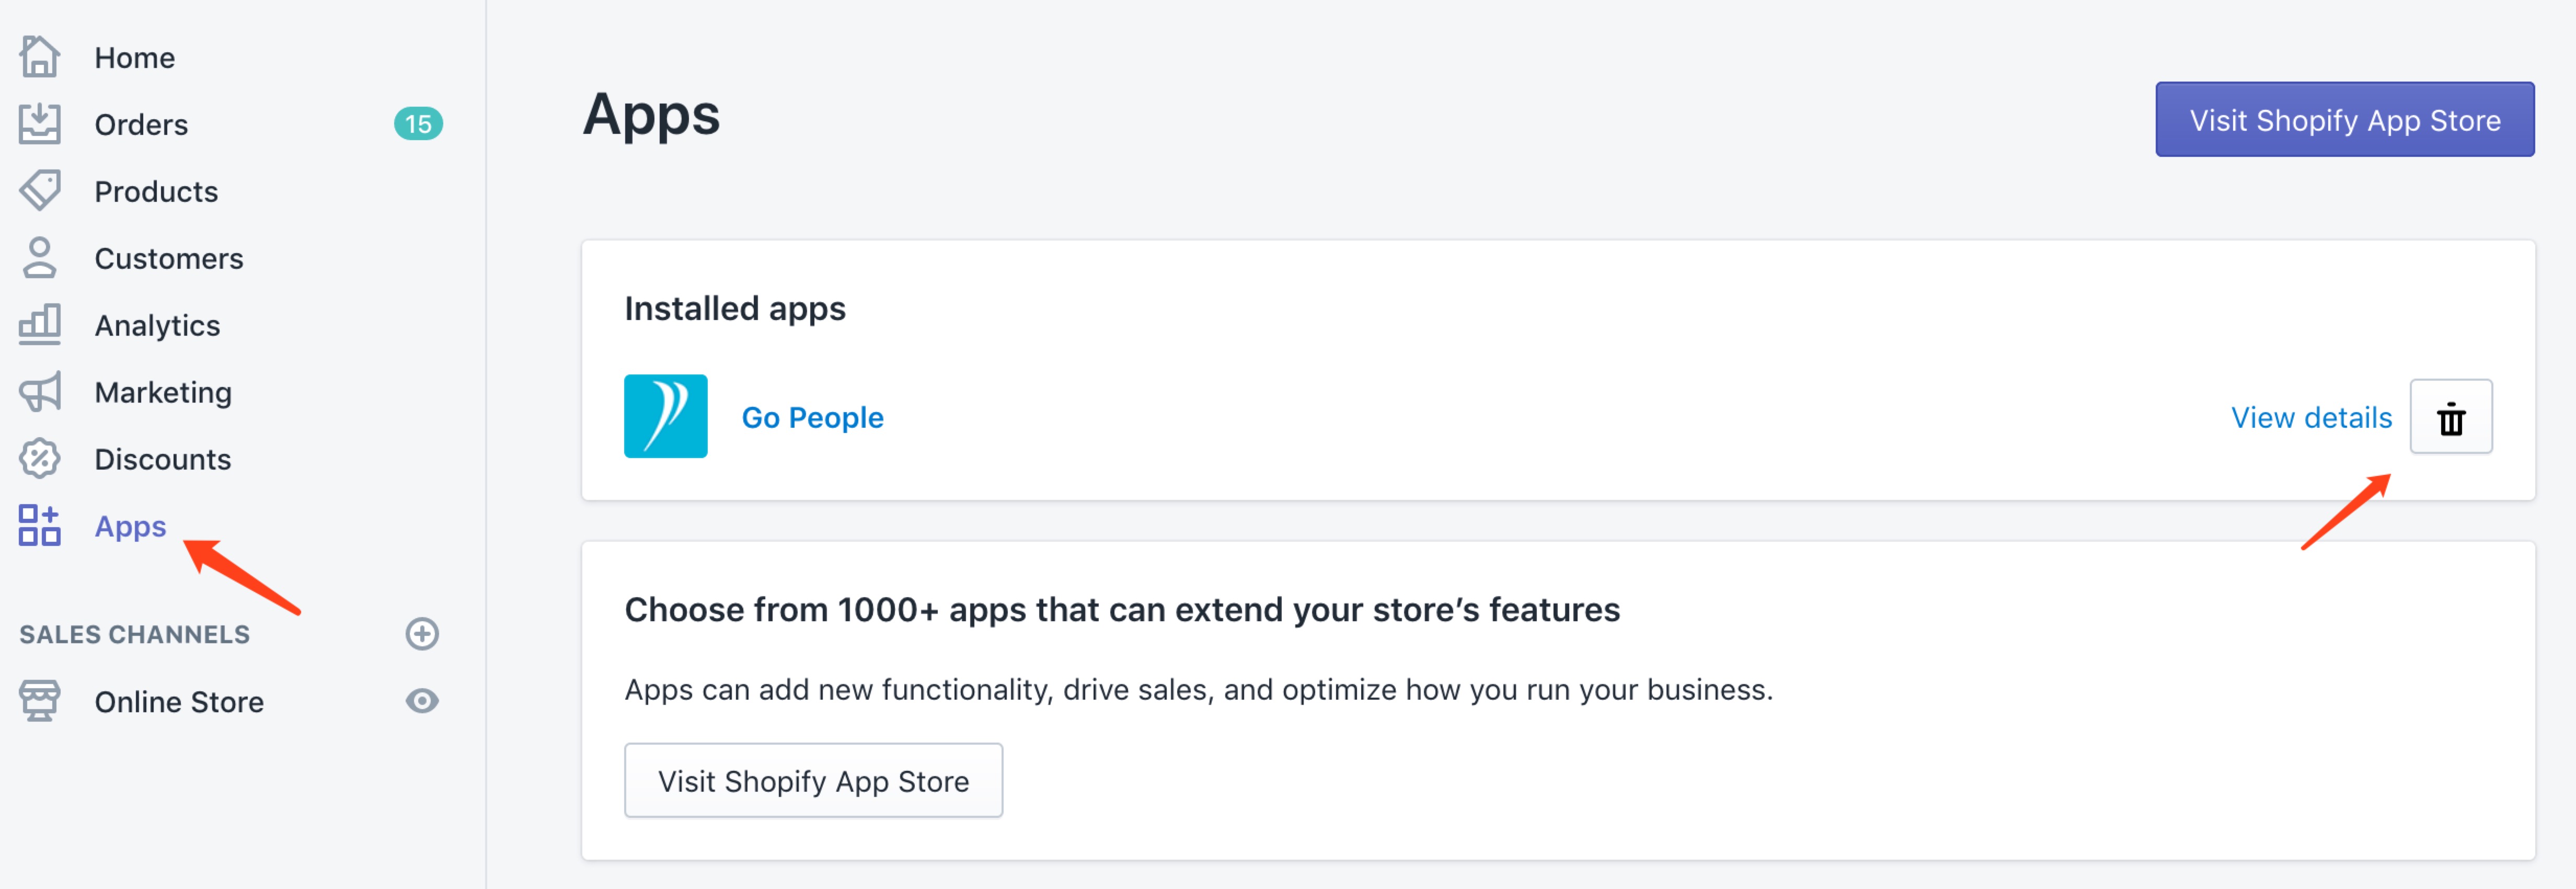Open the Customers section

(169, 259)
